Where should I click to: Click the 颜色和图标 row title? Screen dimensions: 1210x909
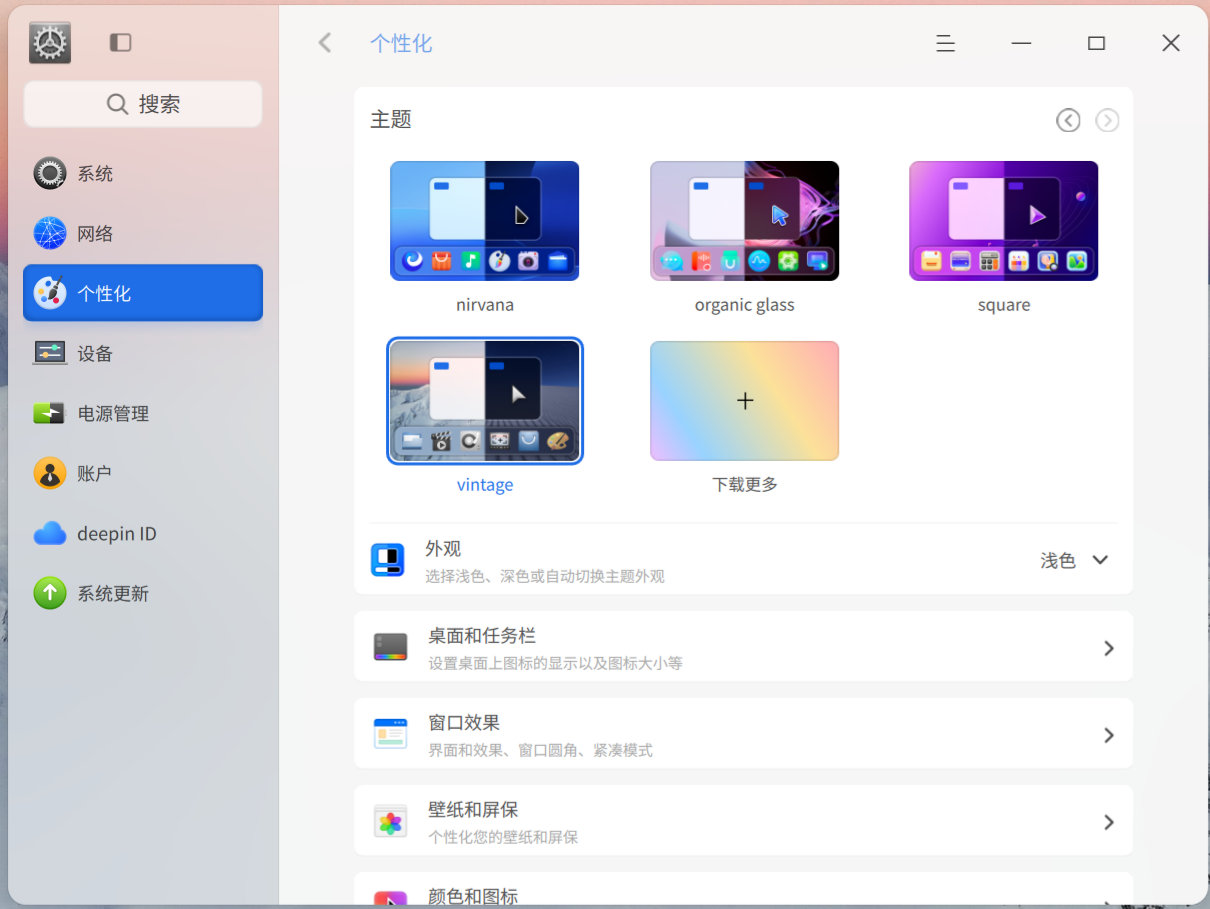pos(473,896)
